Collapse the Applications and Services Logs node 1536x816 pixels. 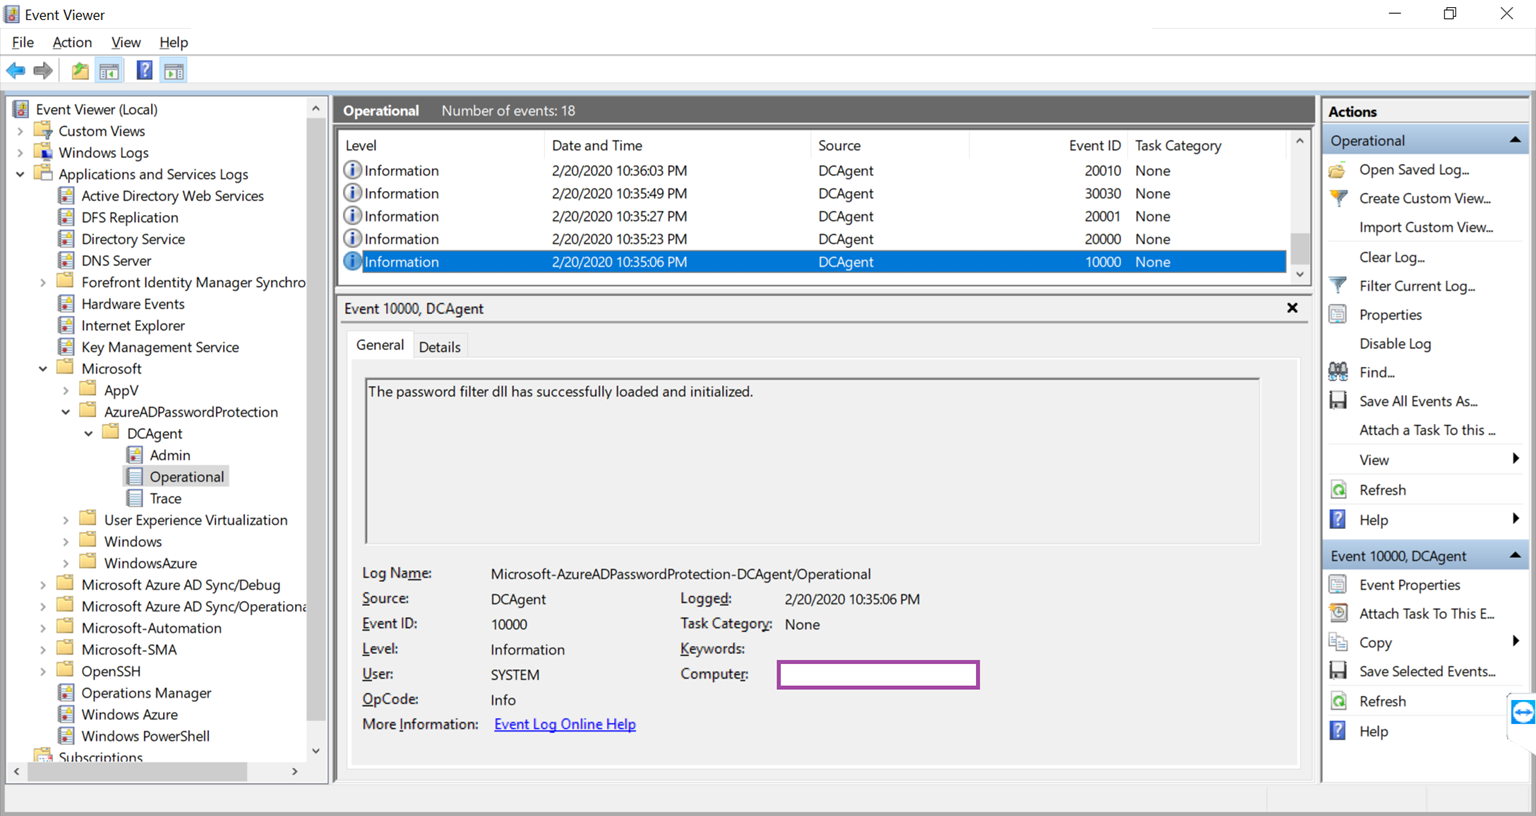tap(20, 174)
